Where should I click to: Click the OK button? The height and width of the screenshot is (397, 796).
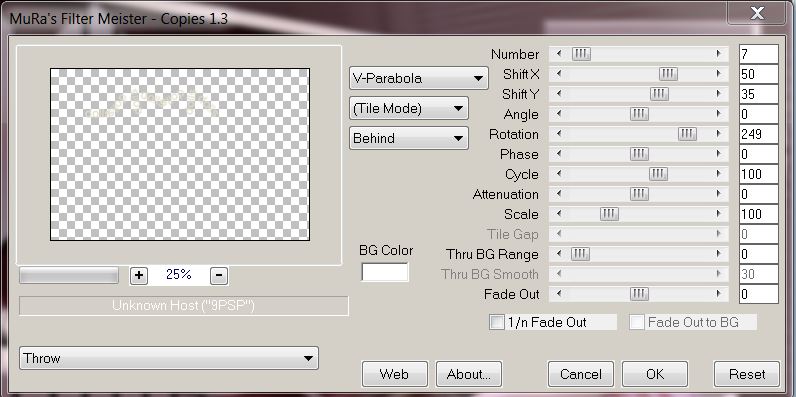(x=655, y=374)
